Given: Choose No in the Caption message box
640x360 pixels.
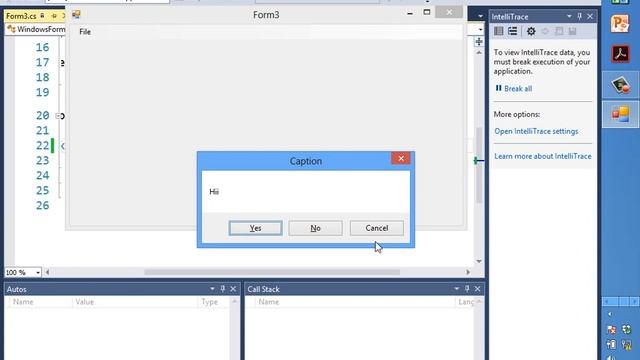Looking at the screenshot, I should point(316,228).
